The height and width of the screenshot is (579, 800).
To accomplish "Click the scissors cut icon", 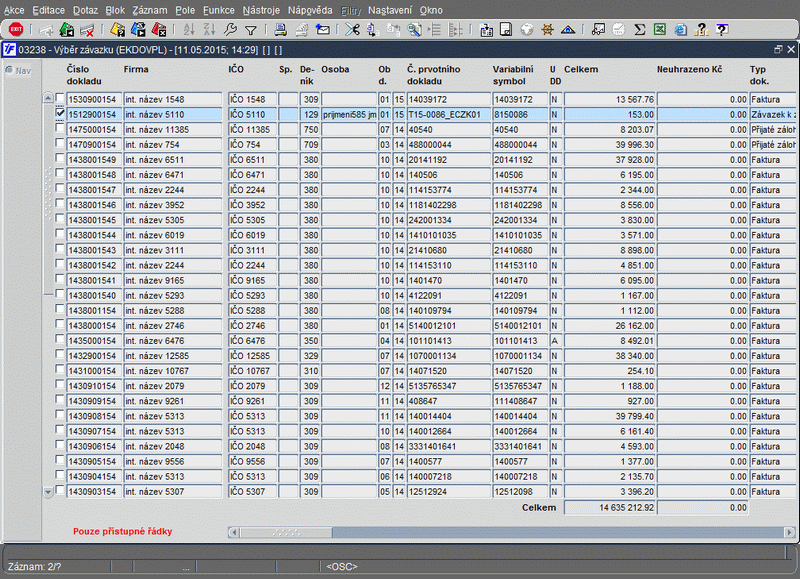I will tap(352, 30).
